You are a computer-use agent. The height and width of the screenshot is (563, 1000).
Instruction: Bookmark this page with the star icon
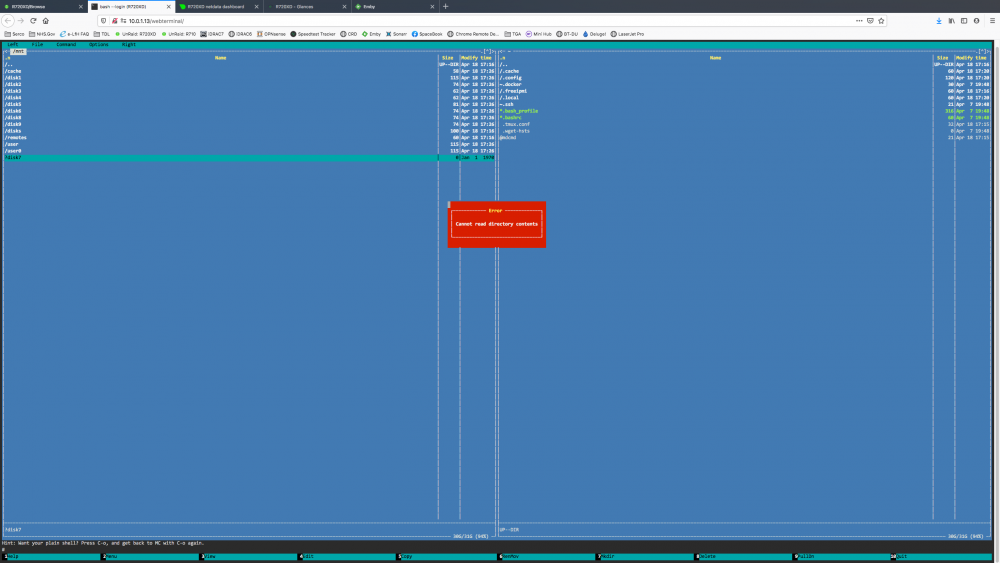coord(881,20)
